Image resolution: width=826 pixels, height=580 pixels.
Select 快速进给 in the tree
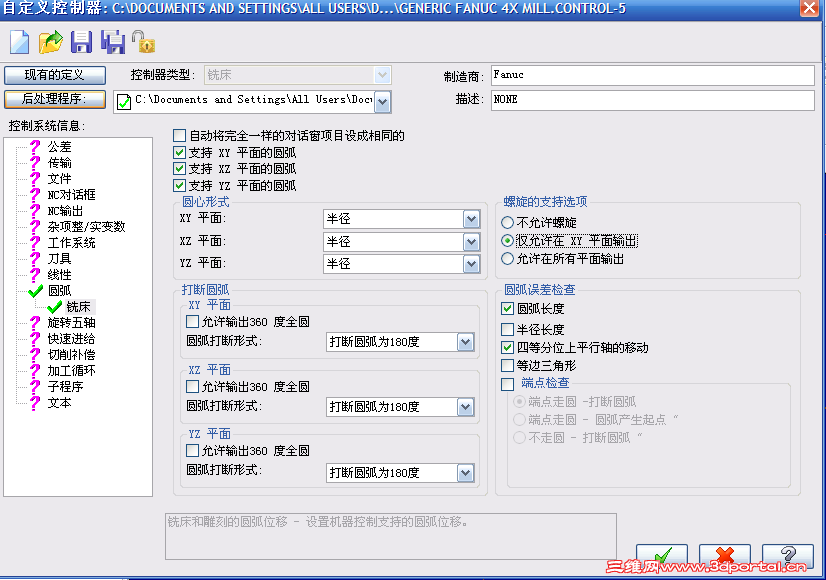point(71,339)
